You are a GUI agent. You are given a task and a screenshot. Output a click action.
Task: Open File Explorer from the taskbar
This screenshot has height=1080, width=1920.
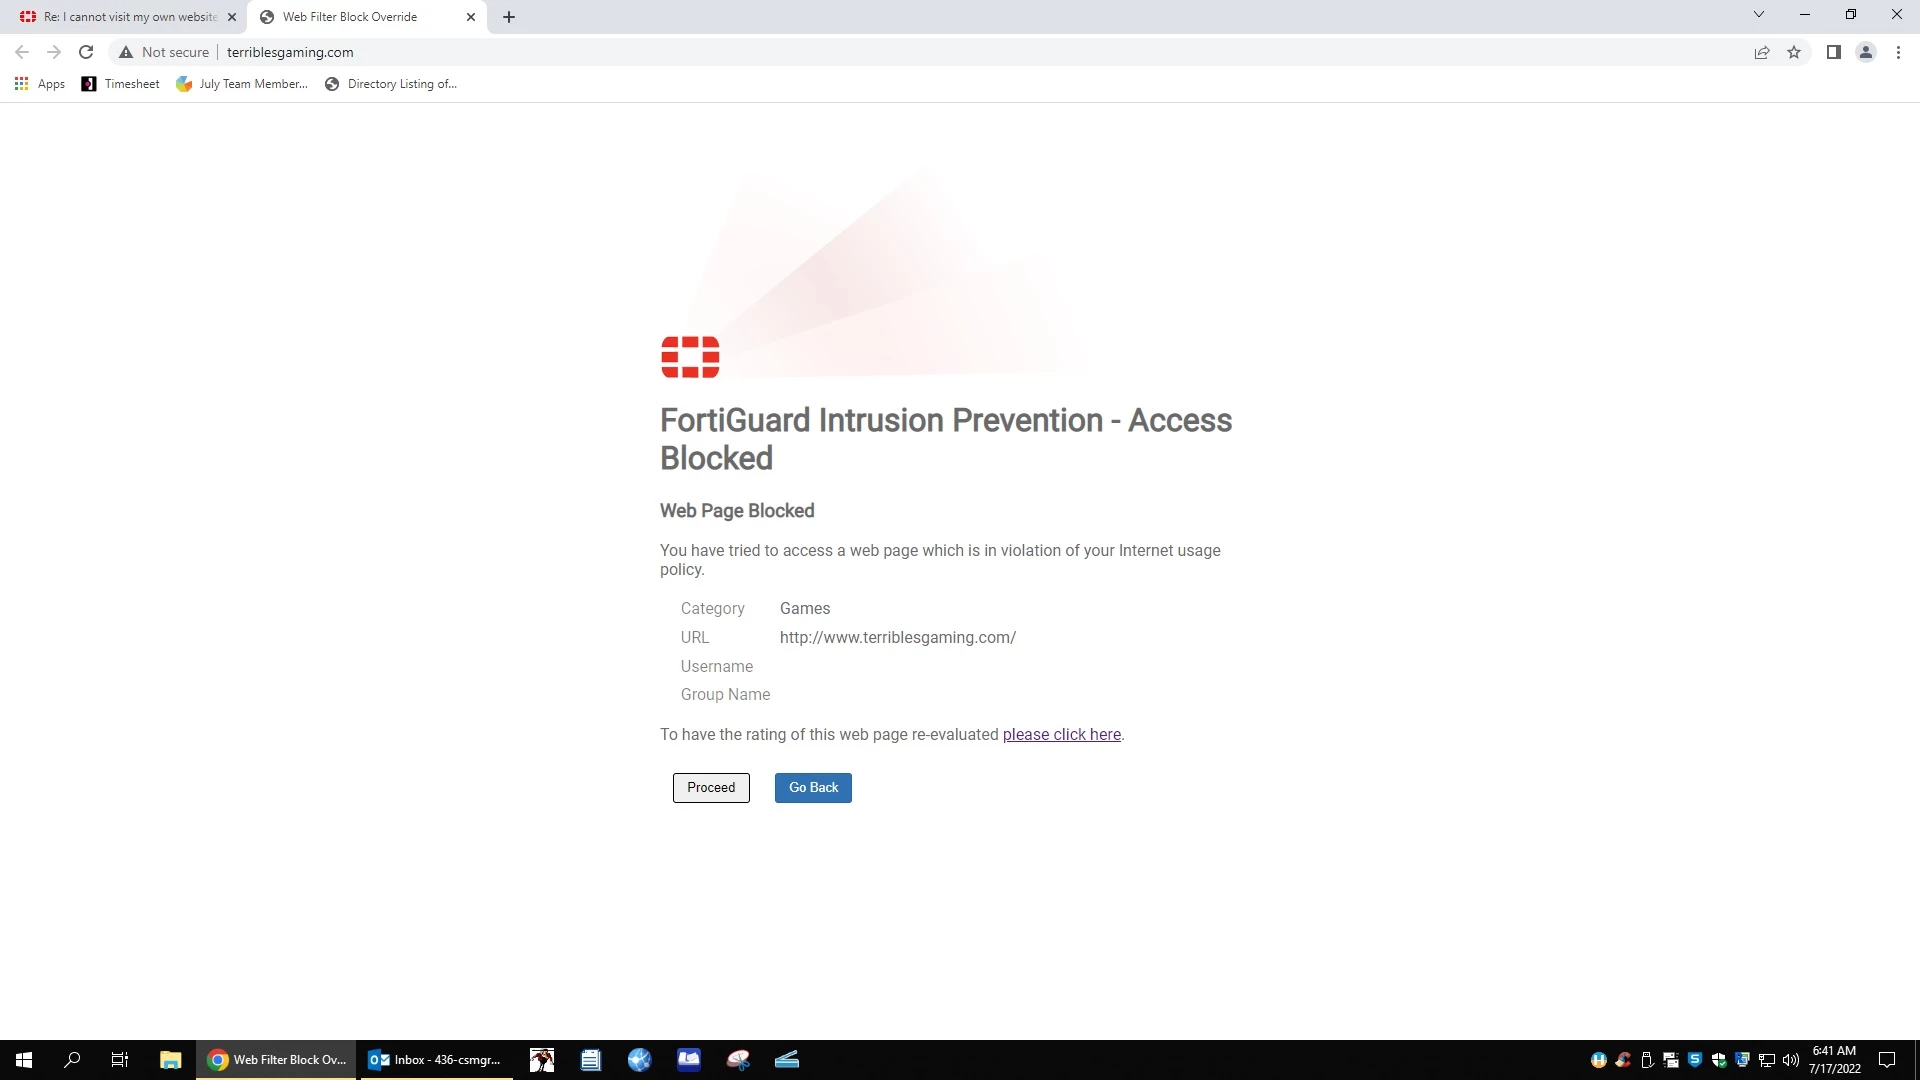[x=170, y=1060]
